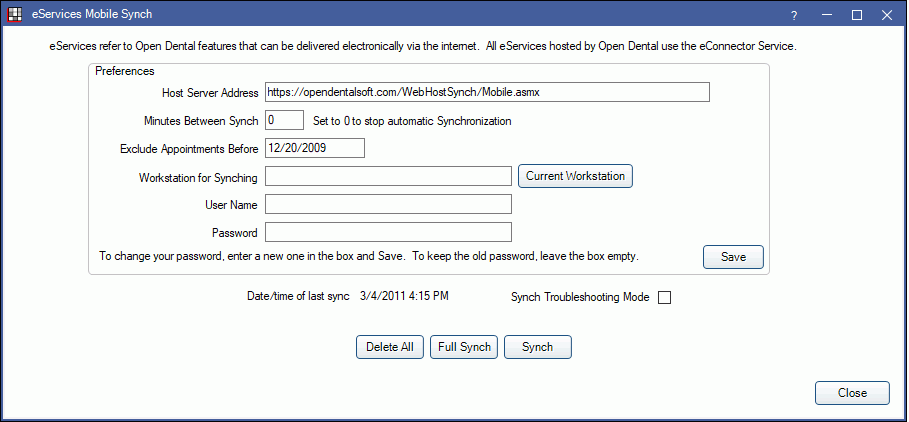Save the preferences with Save button

(x=733, y=257)
